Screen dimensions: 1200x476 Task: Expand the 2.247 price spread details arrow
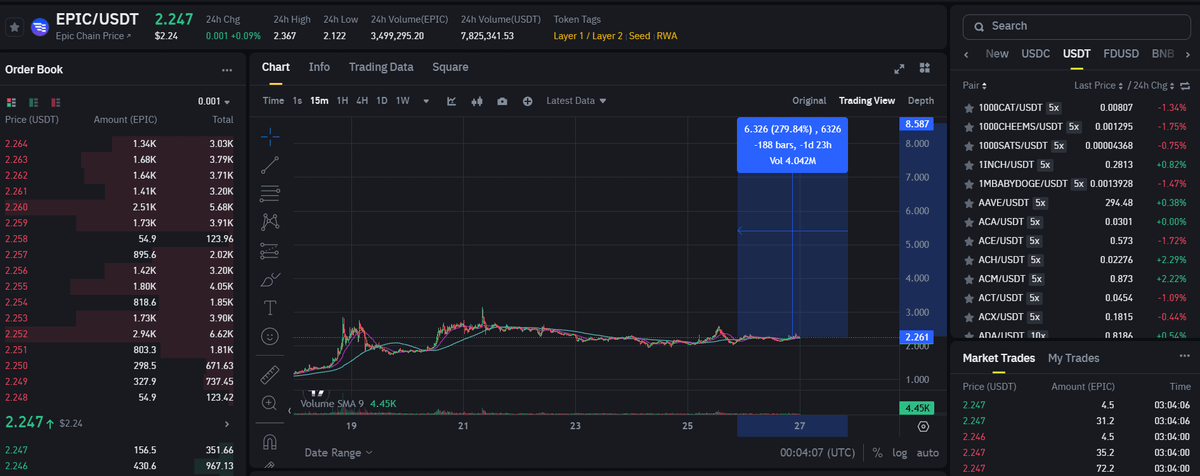tap(226, 424)
